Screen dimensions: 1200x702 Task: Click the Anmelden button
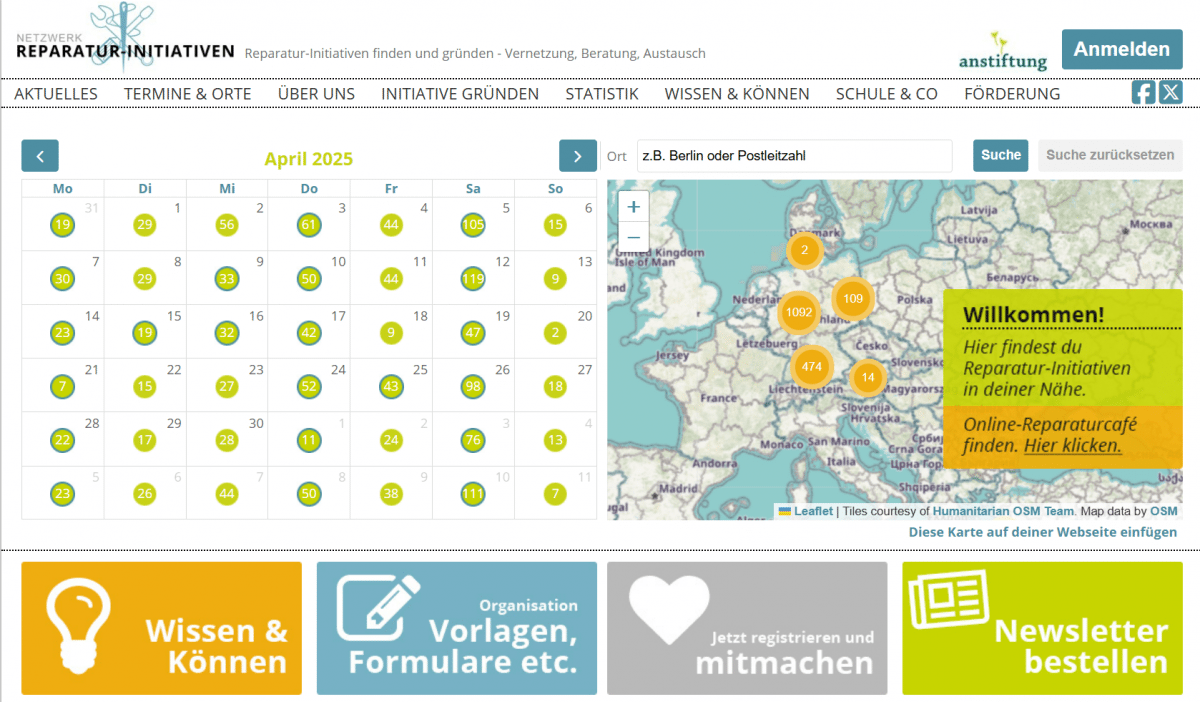point(1121,49)
